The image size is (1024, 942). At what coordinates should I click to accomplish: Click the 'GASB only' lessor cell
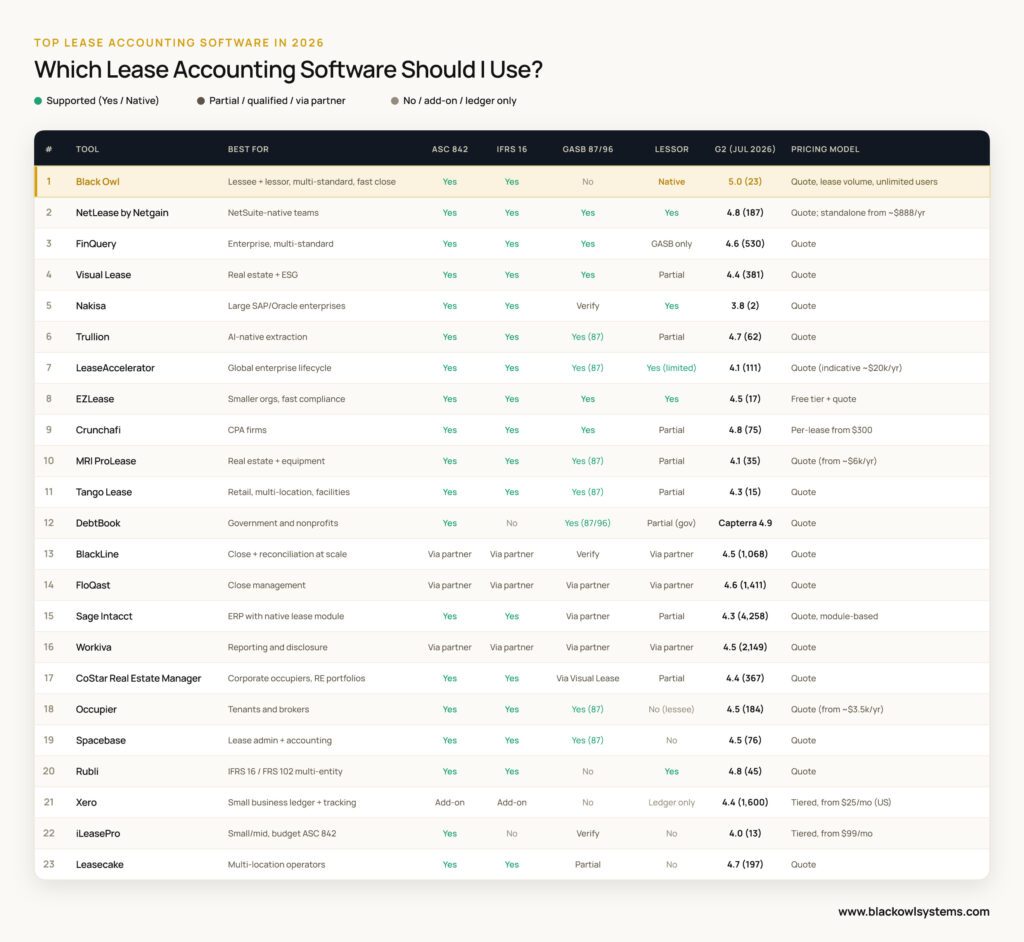(671, 244)
